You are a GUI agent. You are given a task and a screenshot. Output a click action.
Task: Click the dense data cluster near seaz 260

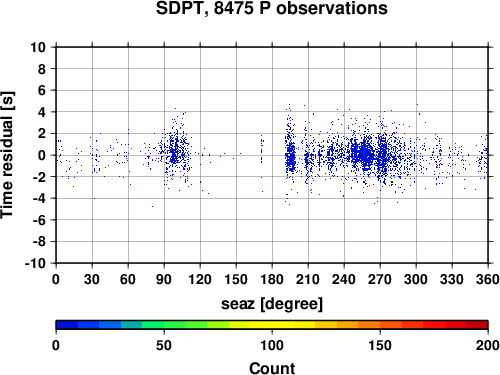366,155
